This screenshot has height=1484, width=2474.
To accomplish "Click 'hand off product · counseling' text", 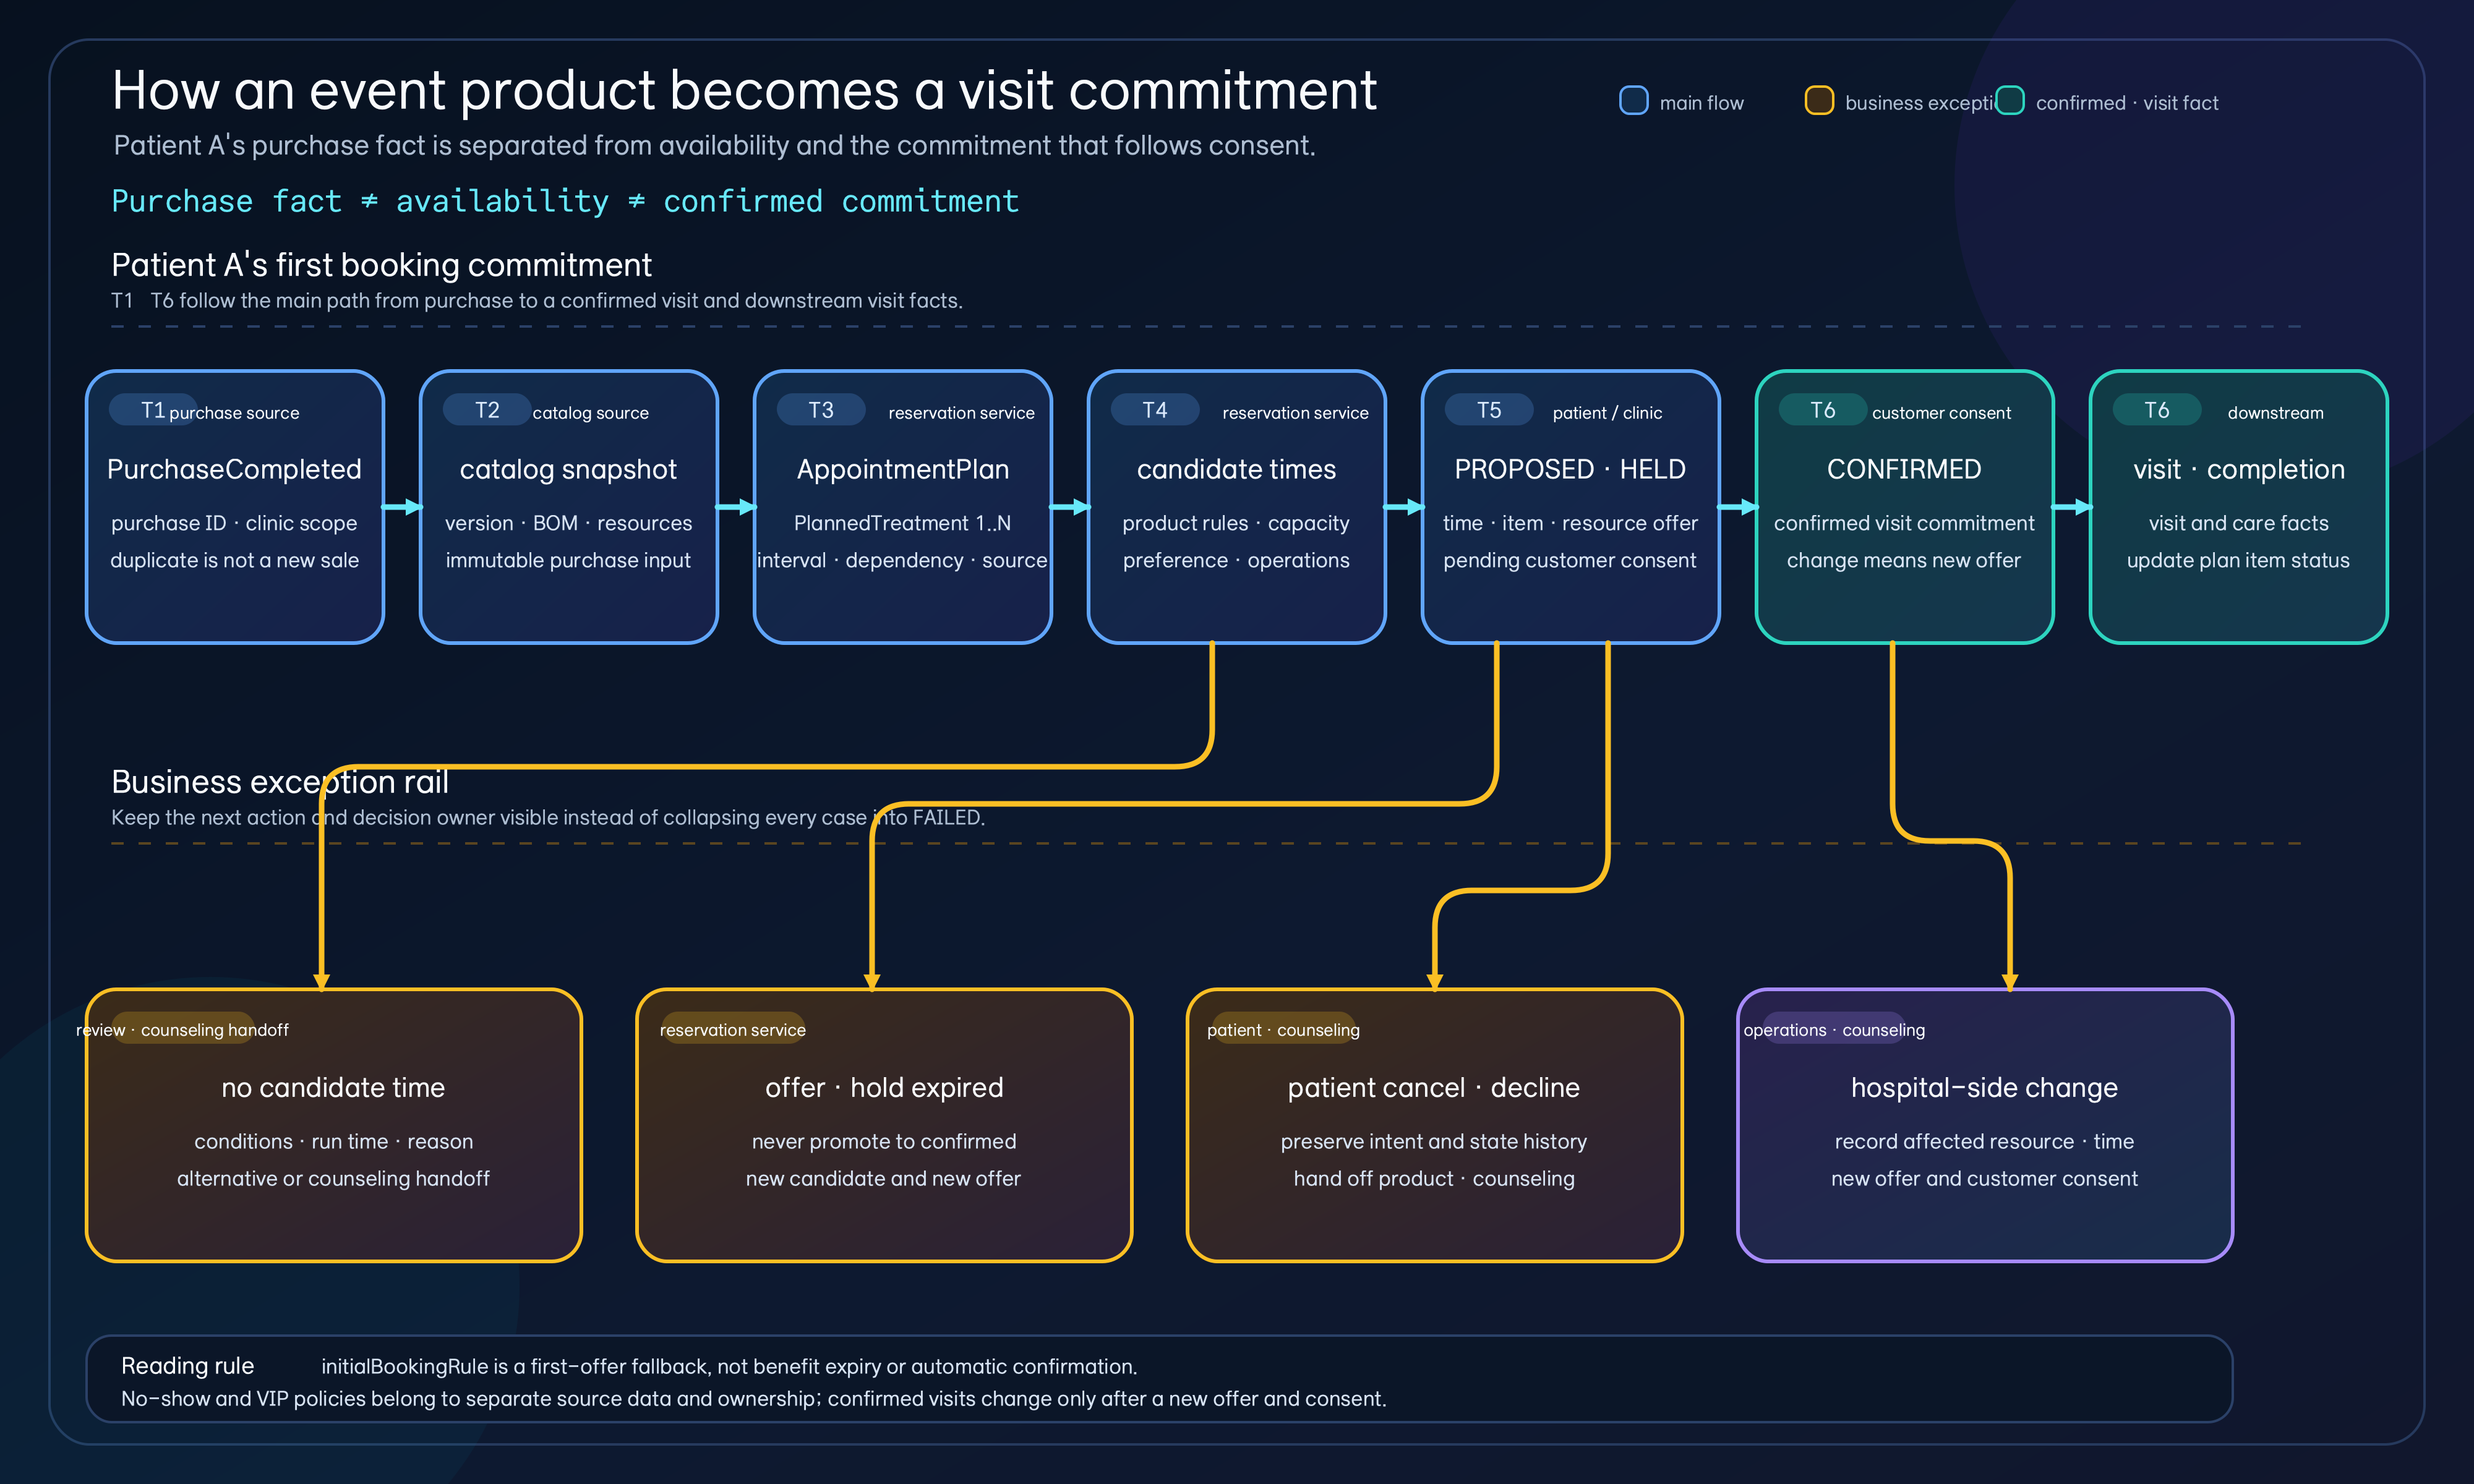I will pos(1434,1178).
